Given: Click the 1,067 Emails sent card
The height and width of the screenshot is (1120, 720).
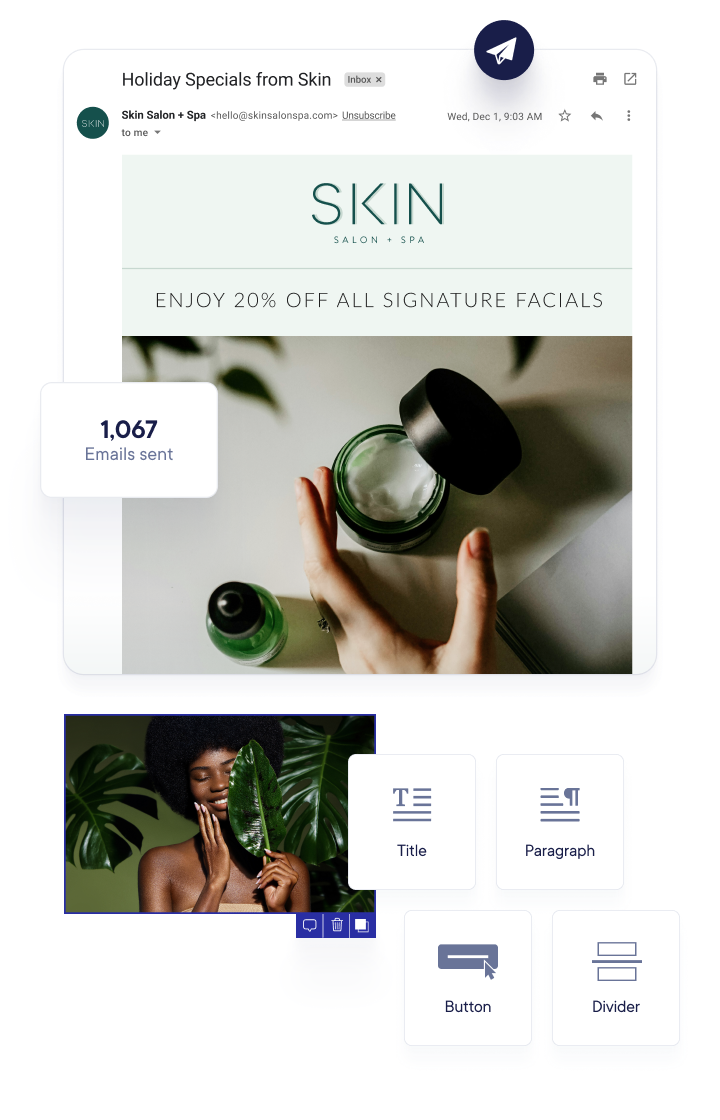Looking at the screenshot, I should pos(129,440).
